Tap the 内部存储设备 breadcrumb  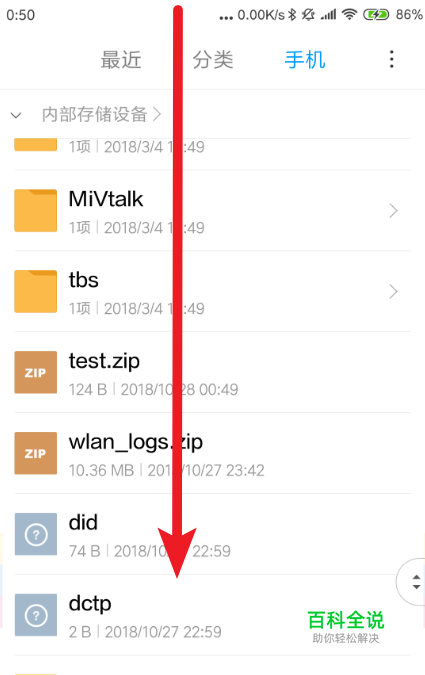[95, 115]
